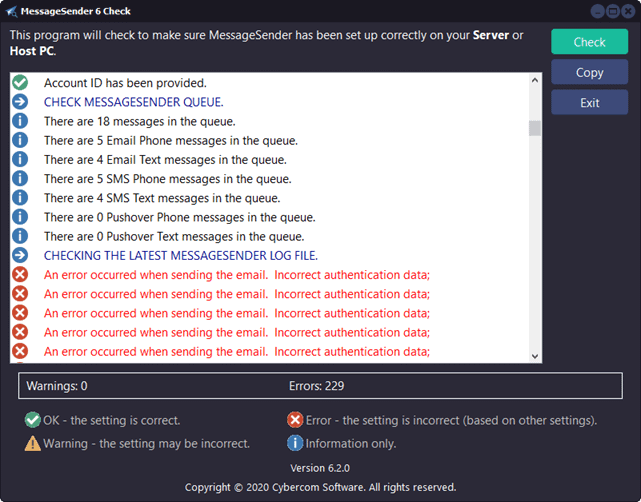The image size is (641, 502).
Task: Click info icon beside 0 Pushover Text messages
Action: click(x=20, y=236)
